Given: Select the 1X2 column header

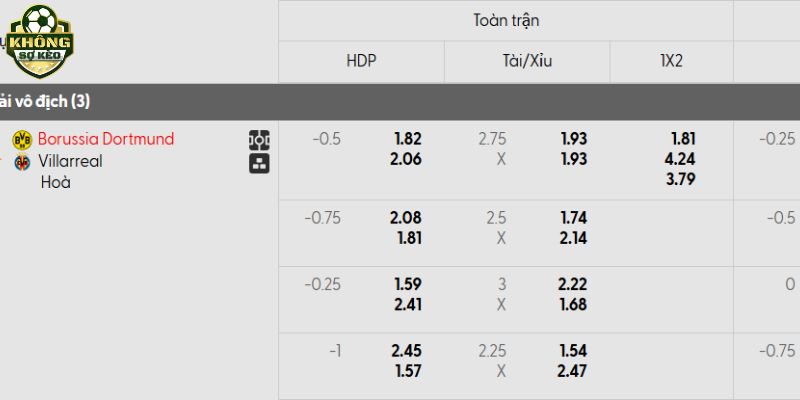Looking at the screenshot, I should (x=671, y=60).
